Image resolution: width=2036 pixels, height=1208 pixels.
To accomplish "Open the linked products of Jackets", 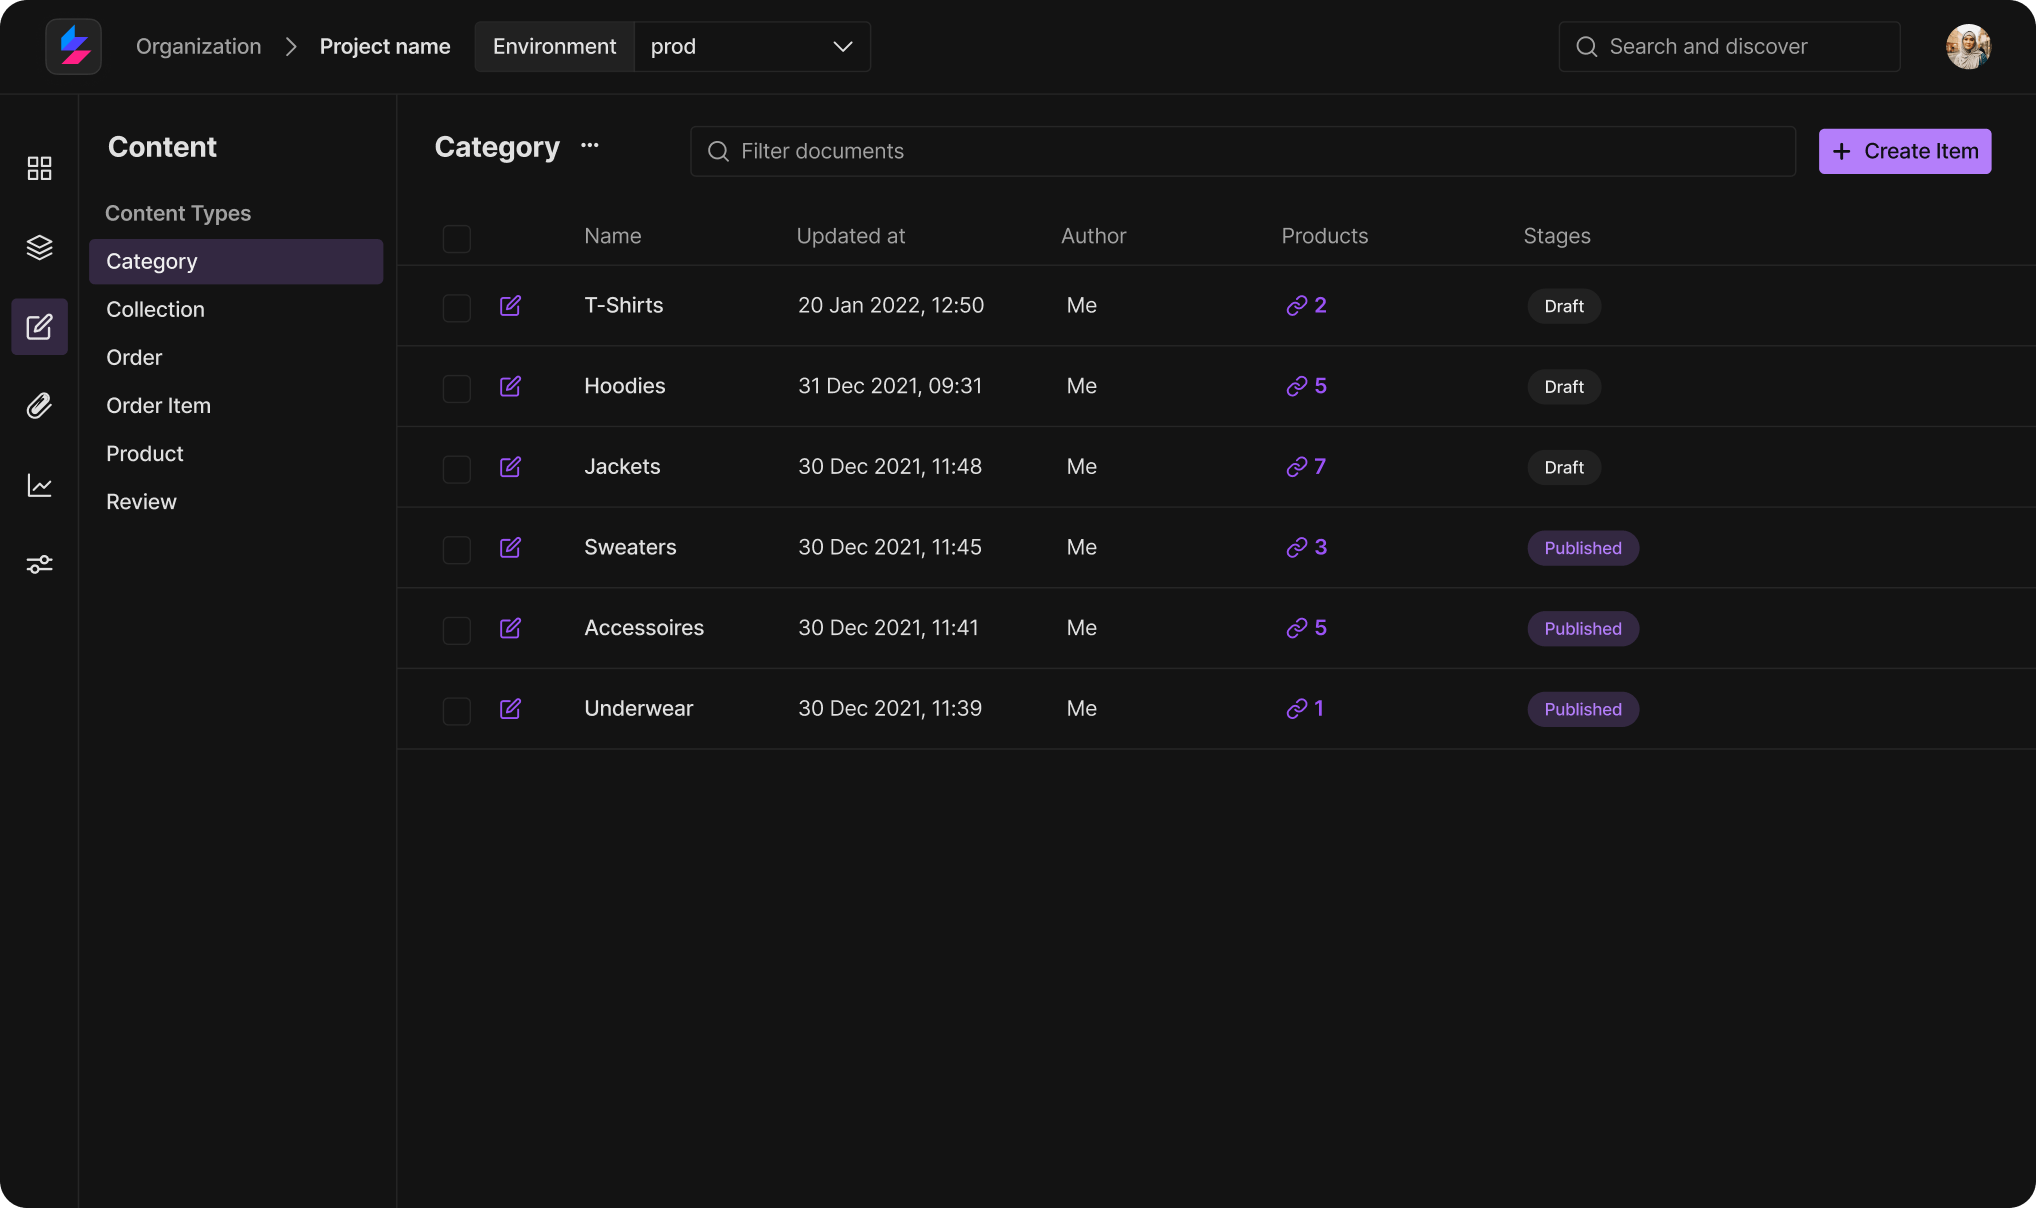I will (1306, 467).
